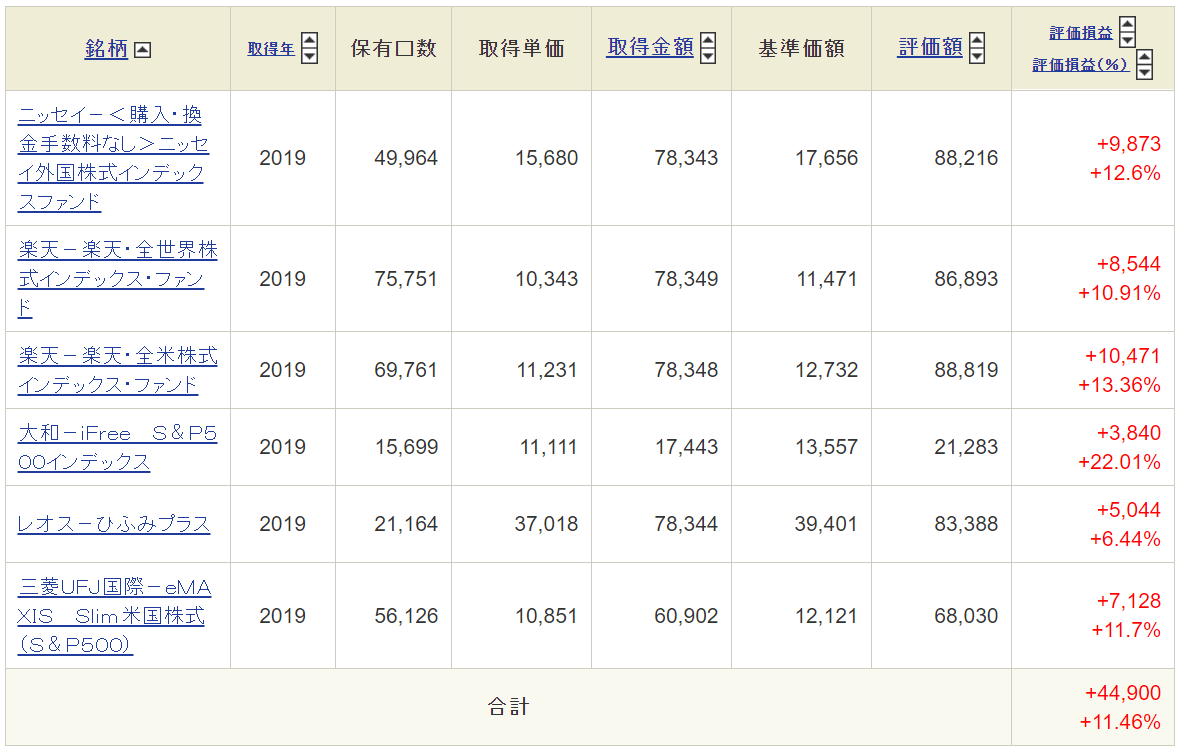
Task: Sort 評価損益 descending with the down arrow
Action: (1128, 39)
